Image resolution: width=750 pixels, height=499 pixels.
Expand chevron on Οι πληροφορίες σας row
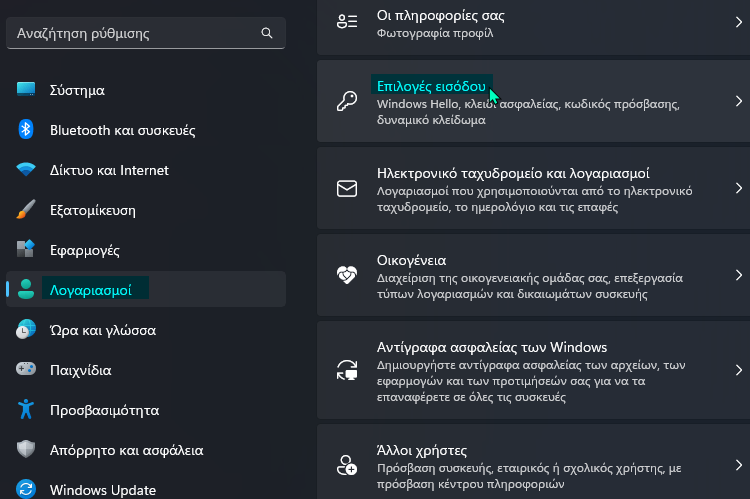point(739,22)
